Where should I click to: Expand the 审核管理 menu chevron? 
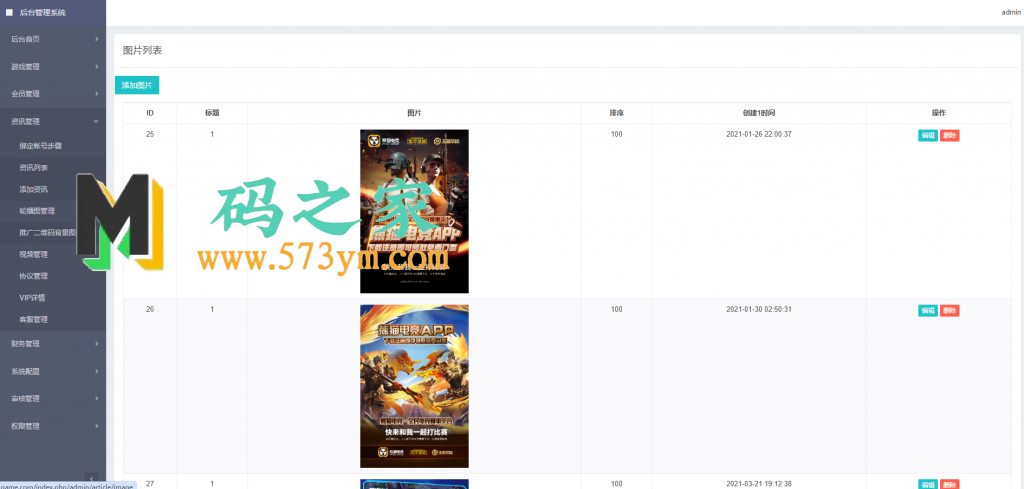pos(97,398)
